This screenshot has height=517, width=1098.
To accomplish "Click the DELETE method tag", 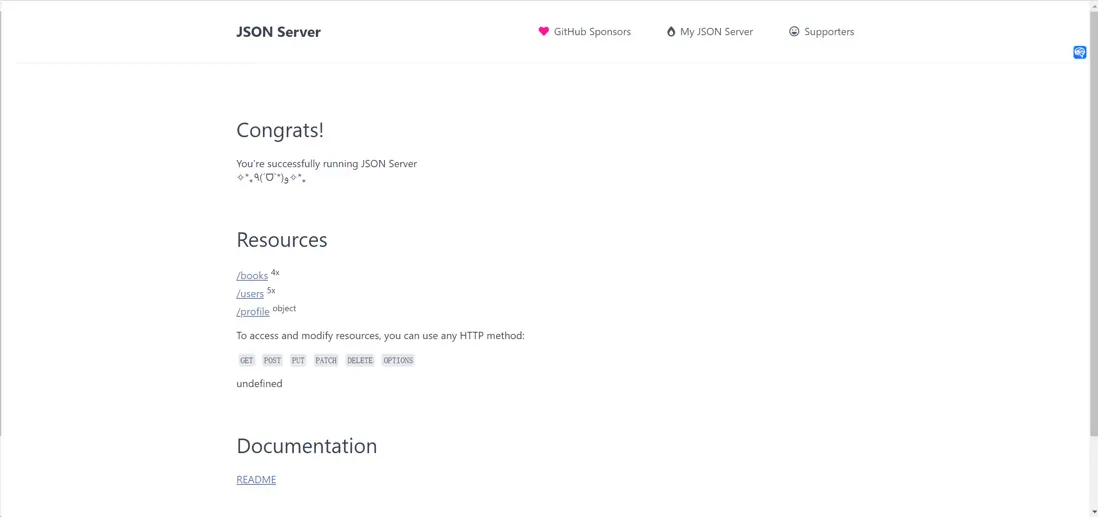I will [x=360, y=361].
